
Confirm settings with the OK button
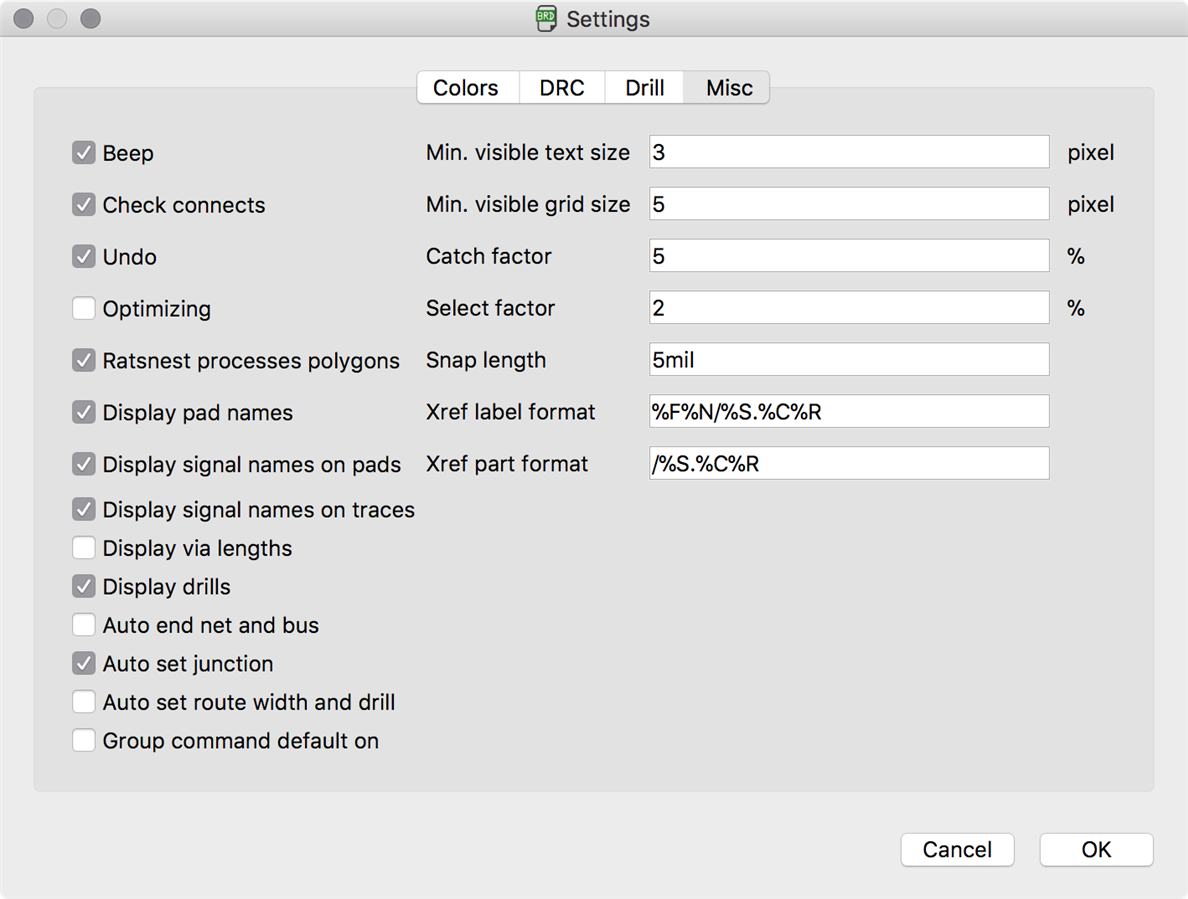(1096, 850)
